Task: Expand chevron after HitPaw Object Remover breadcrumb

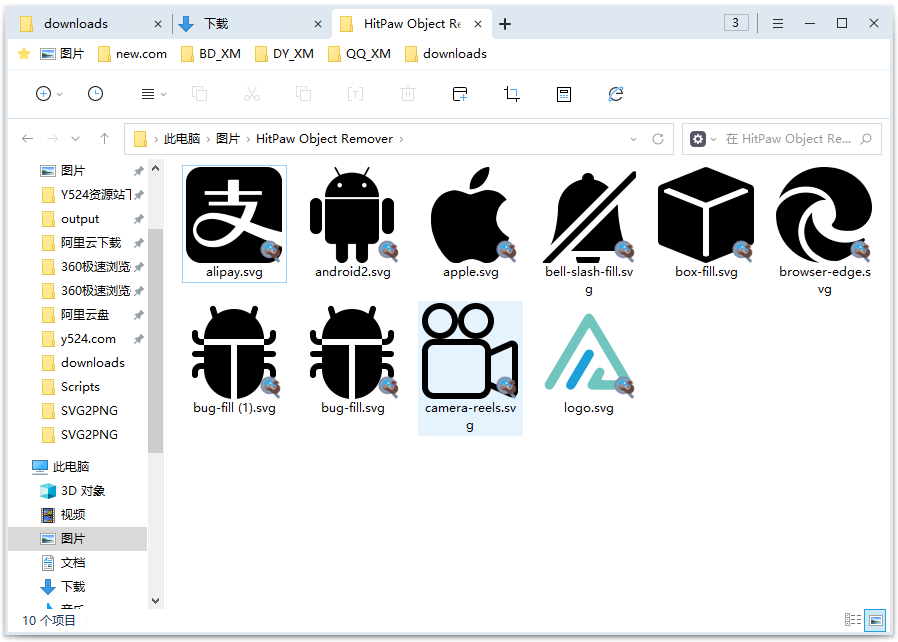Action: (x=401, y=139)
